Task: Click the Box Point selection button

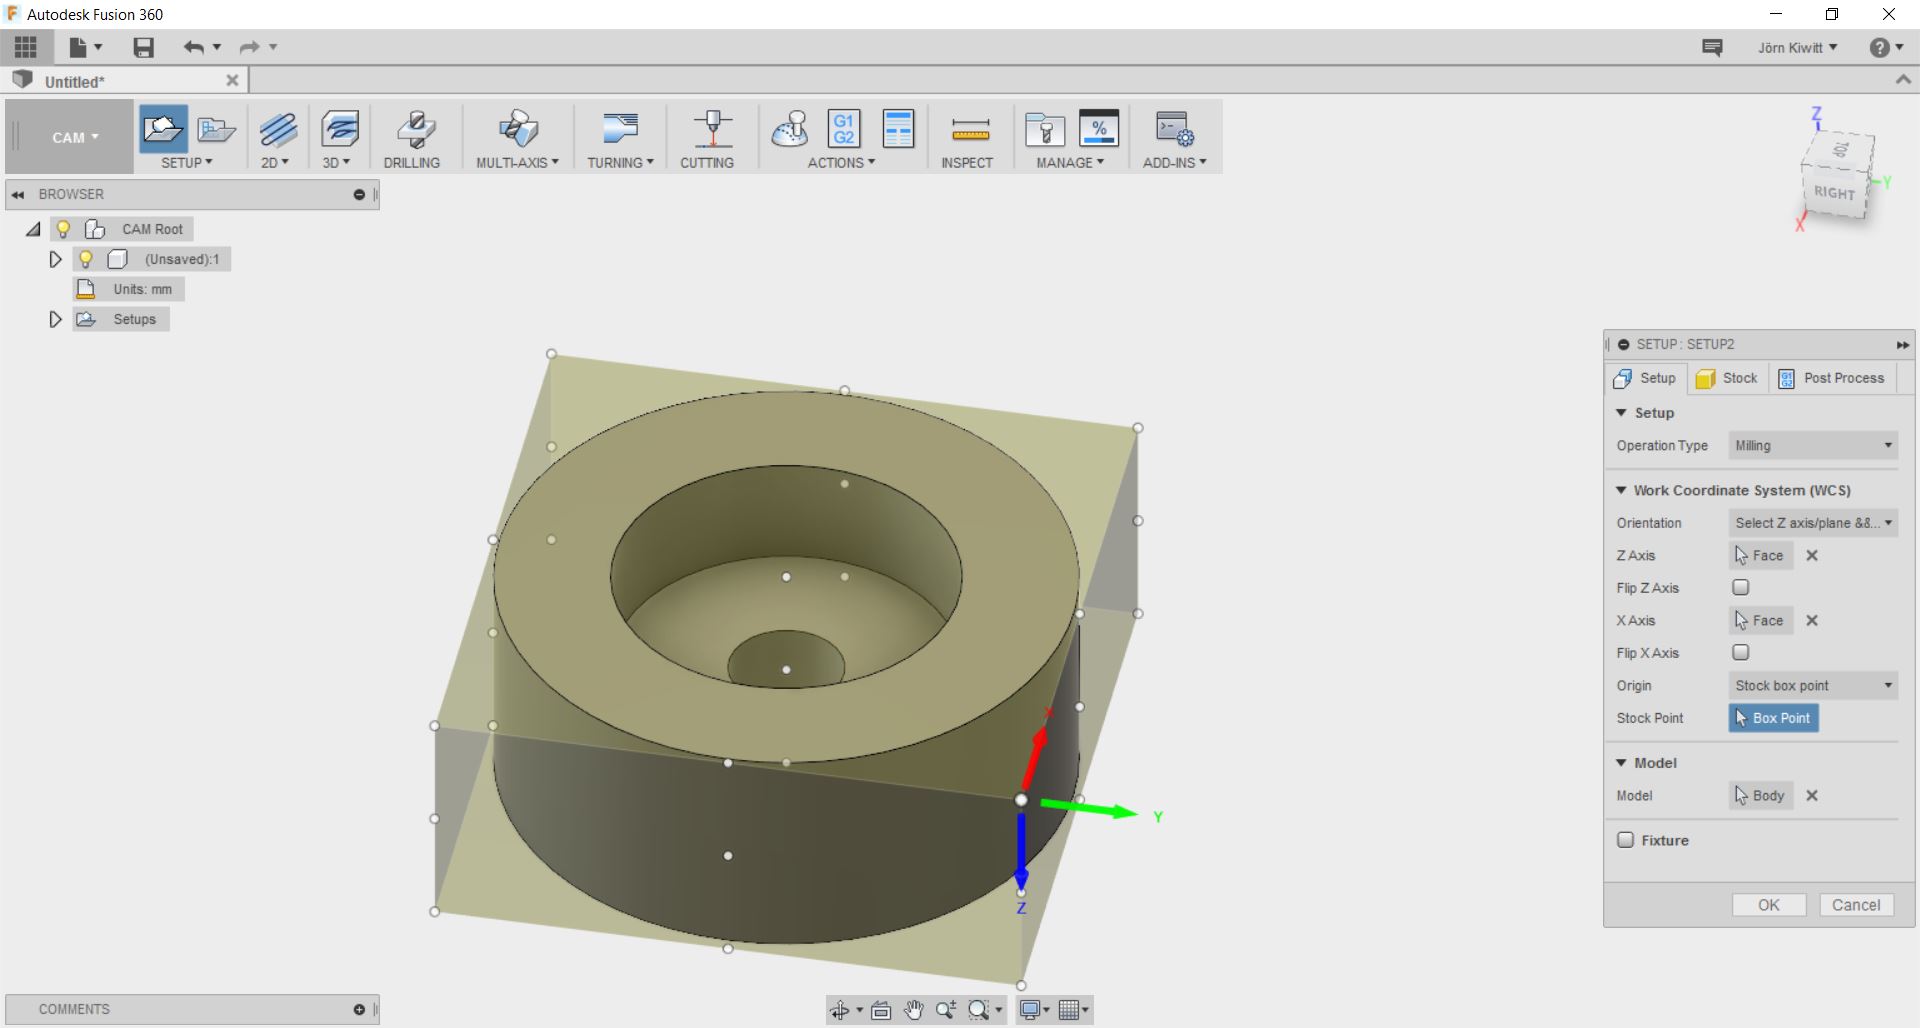Action: coord(1773,718)
